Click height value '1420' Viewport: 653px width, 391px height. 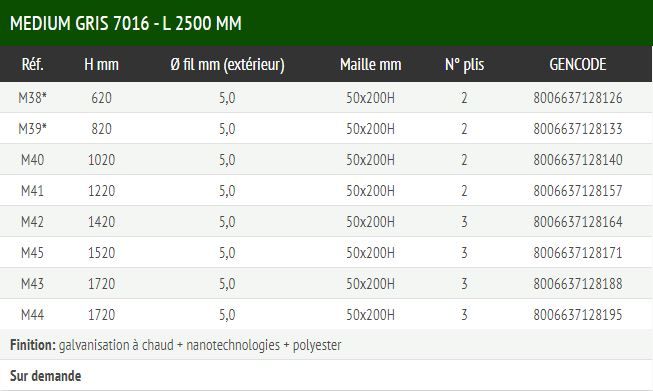pos(102,222)
